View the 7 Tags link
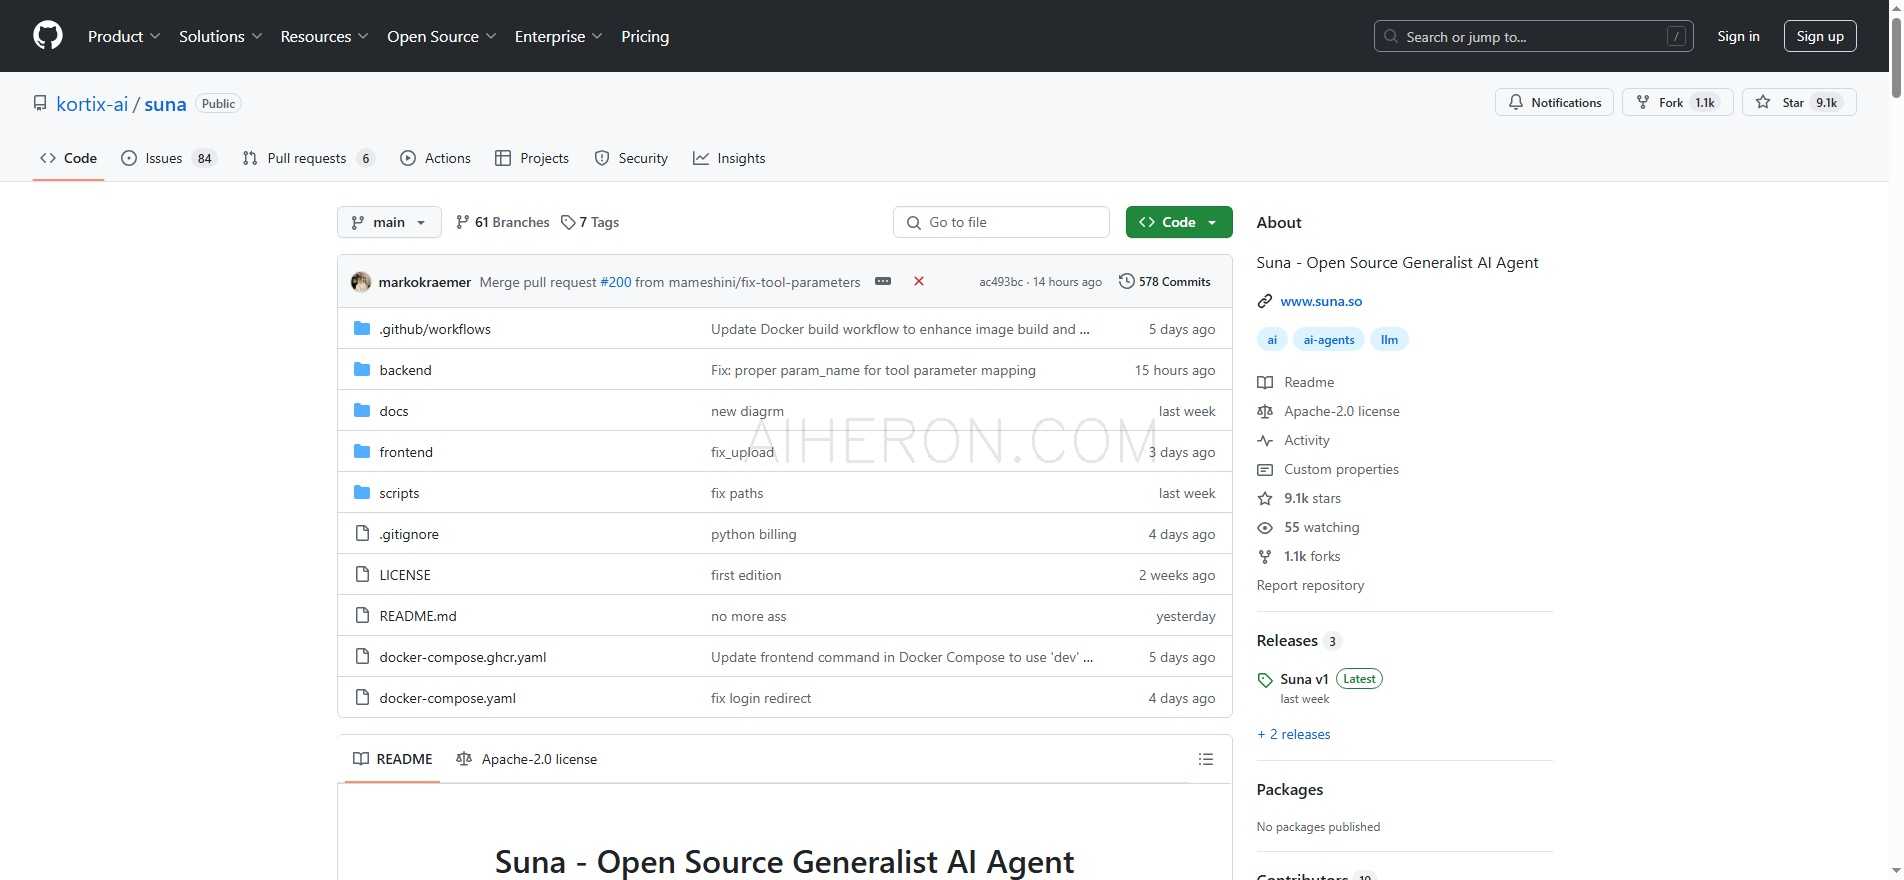This screenshot has width=1904, height=880. [x=590, y=222]
